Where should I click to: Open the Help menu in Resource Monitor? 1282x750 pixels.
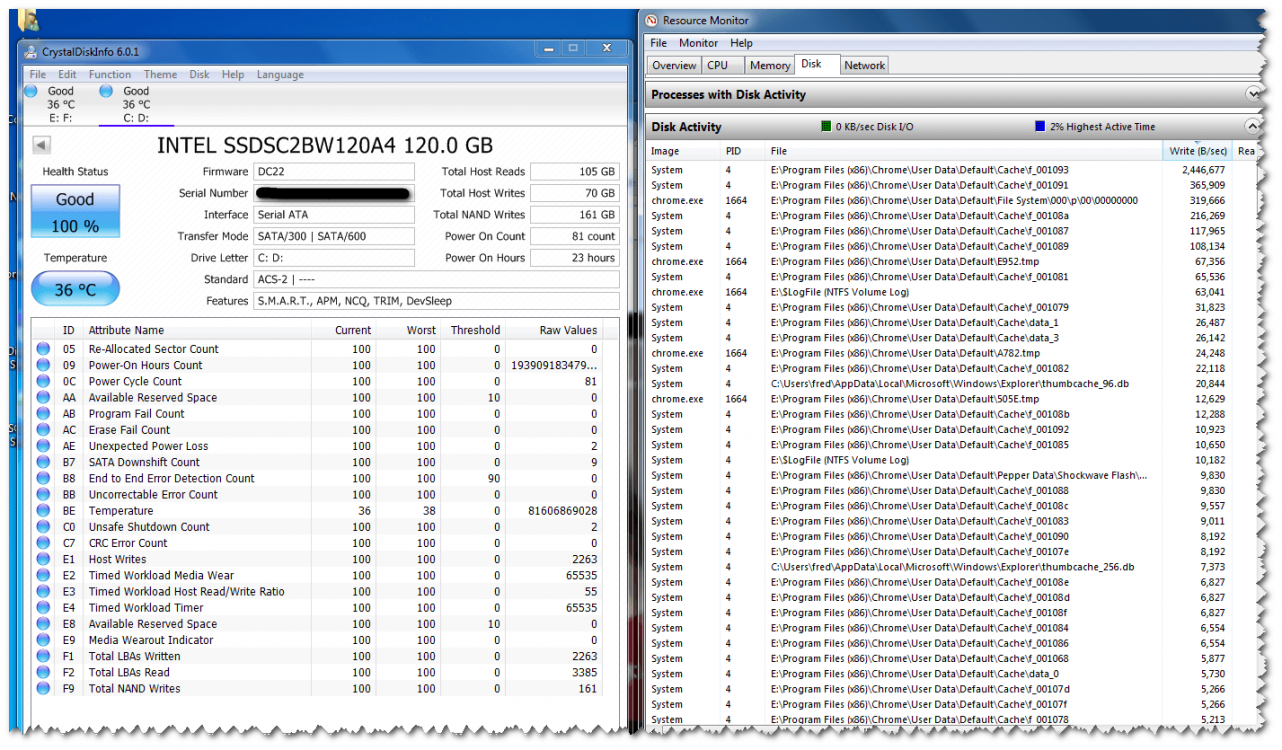click(741, 43)
